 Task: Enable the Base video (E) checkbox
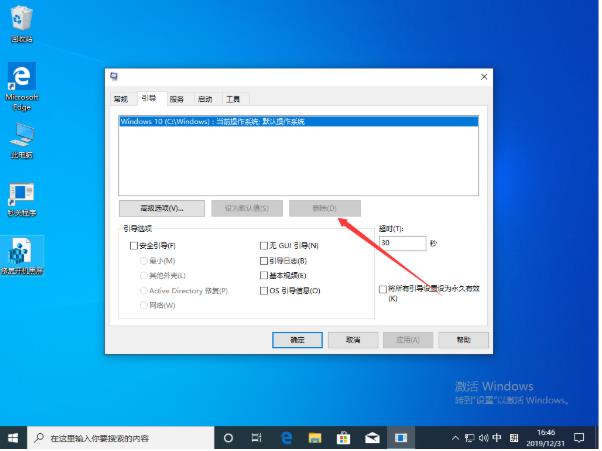(264, 276)
